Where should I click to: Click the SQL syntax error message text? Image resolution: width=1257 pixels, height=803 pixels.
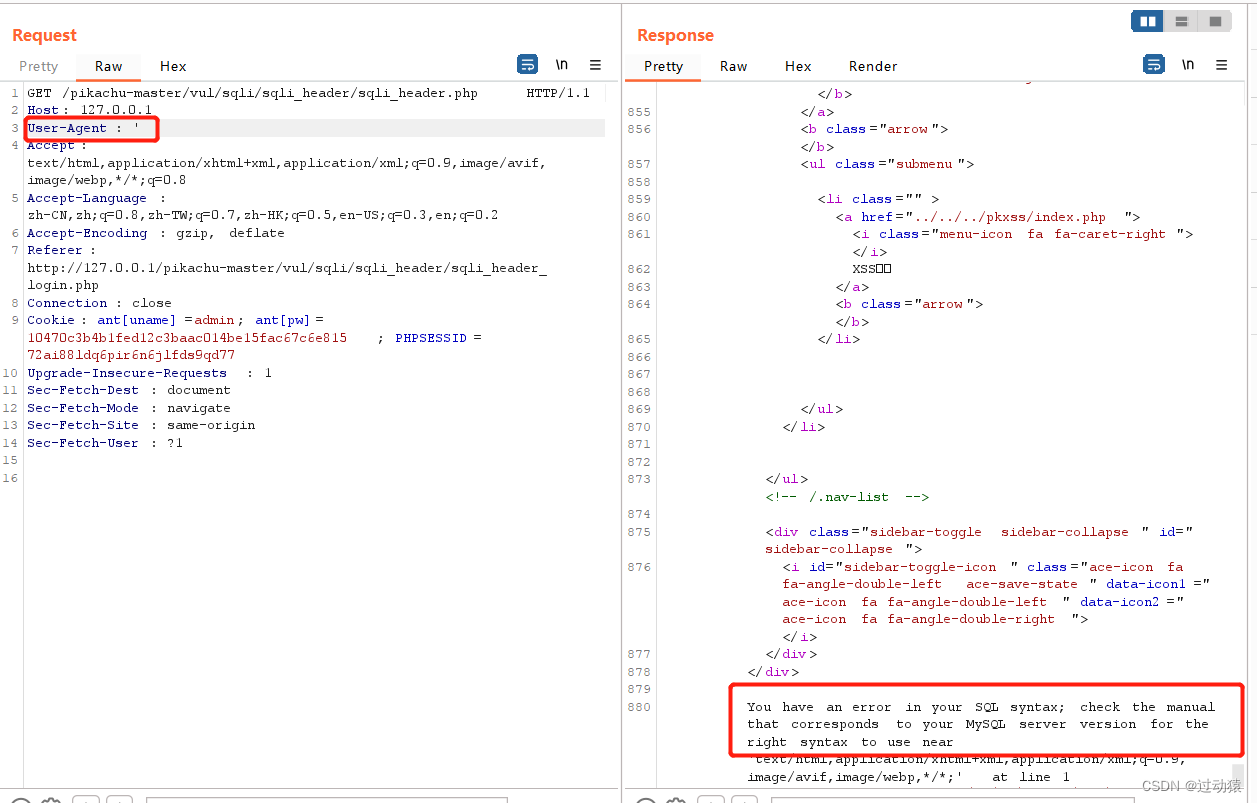click(x=982, y=724)
